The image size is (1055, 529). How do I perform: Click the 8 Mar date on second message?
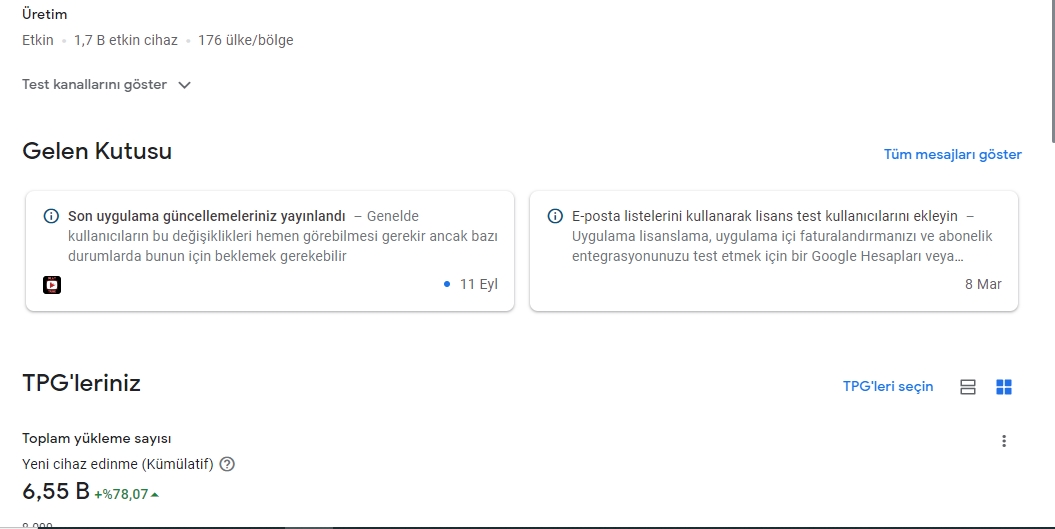pyautogui.click(x=983, y=284)
